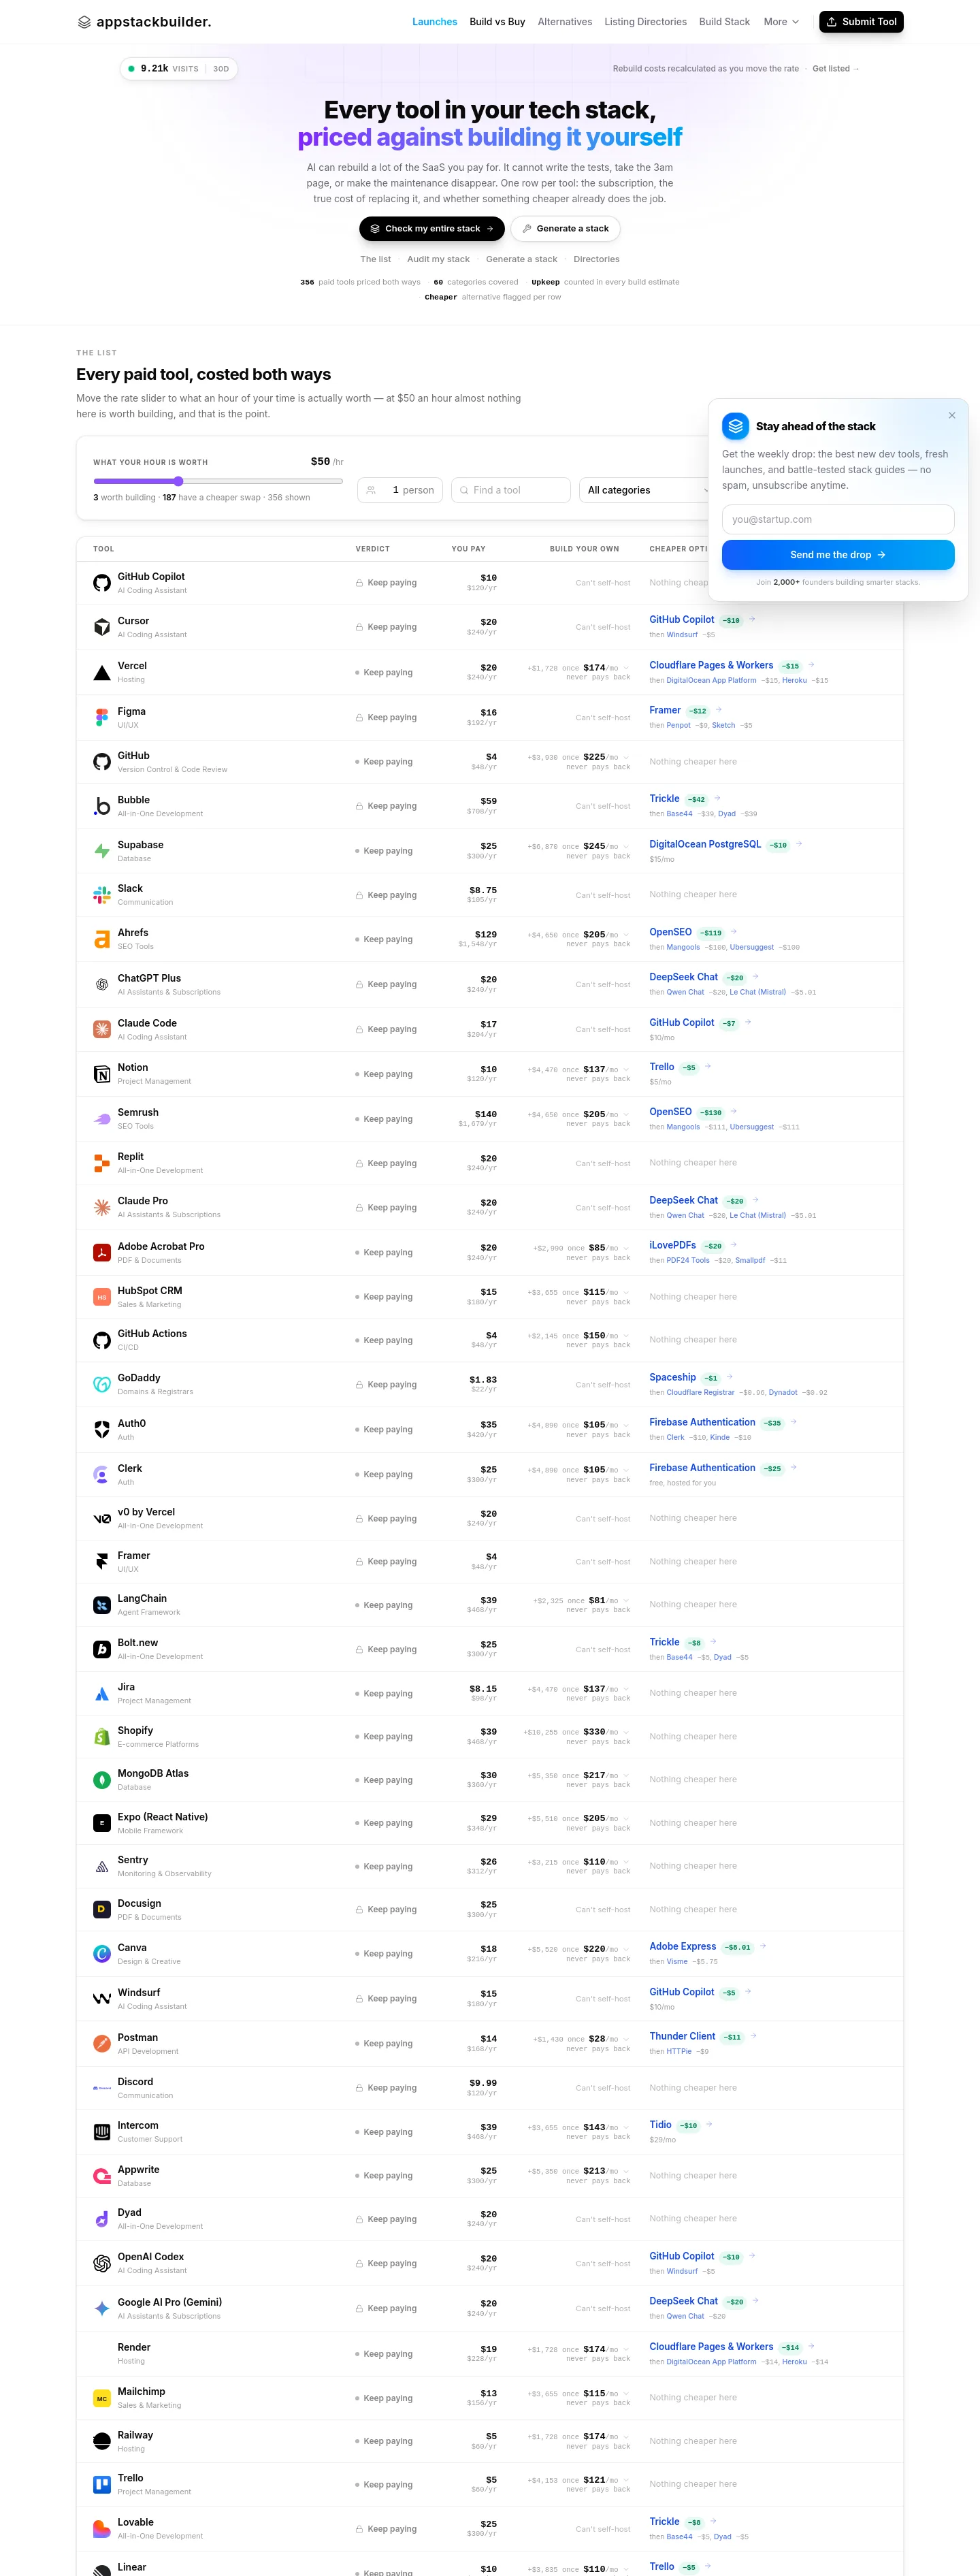Click the Adobe Acrobat Pro logo
Screen dimensions: 980x2576
(102, 1252)
